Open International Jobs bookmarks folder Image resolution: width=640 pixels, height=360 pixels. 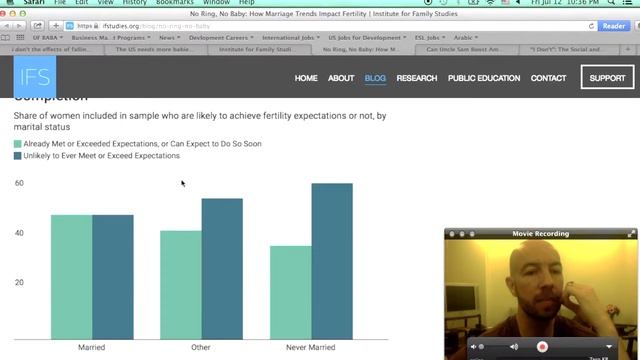tap(291, 38)
